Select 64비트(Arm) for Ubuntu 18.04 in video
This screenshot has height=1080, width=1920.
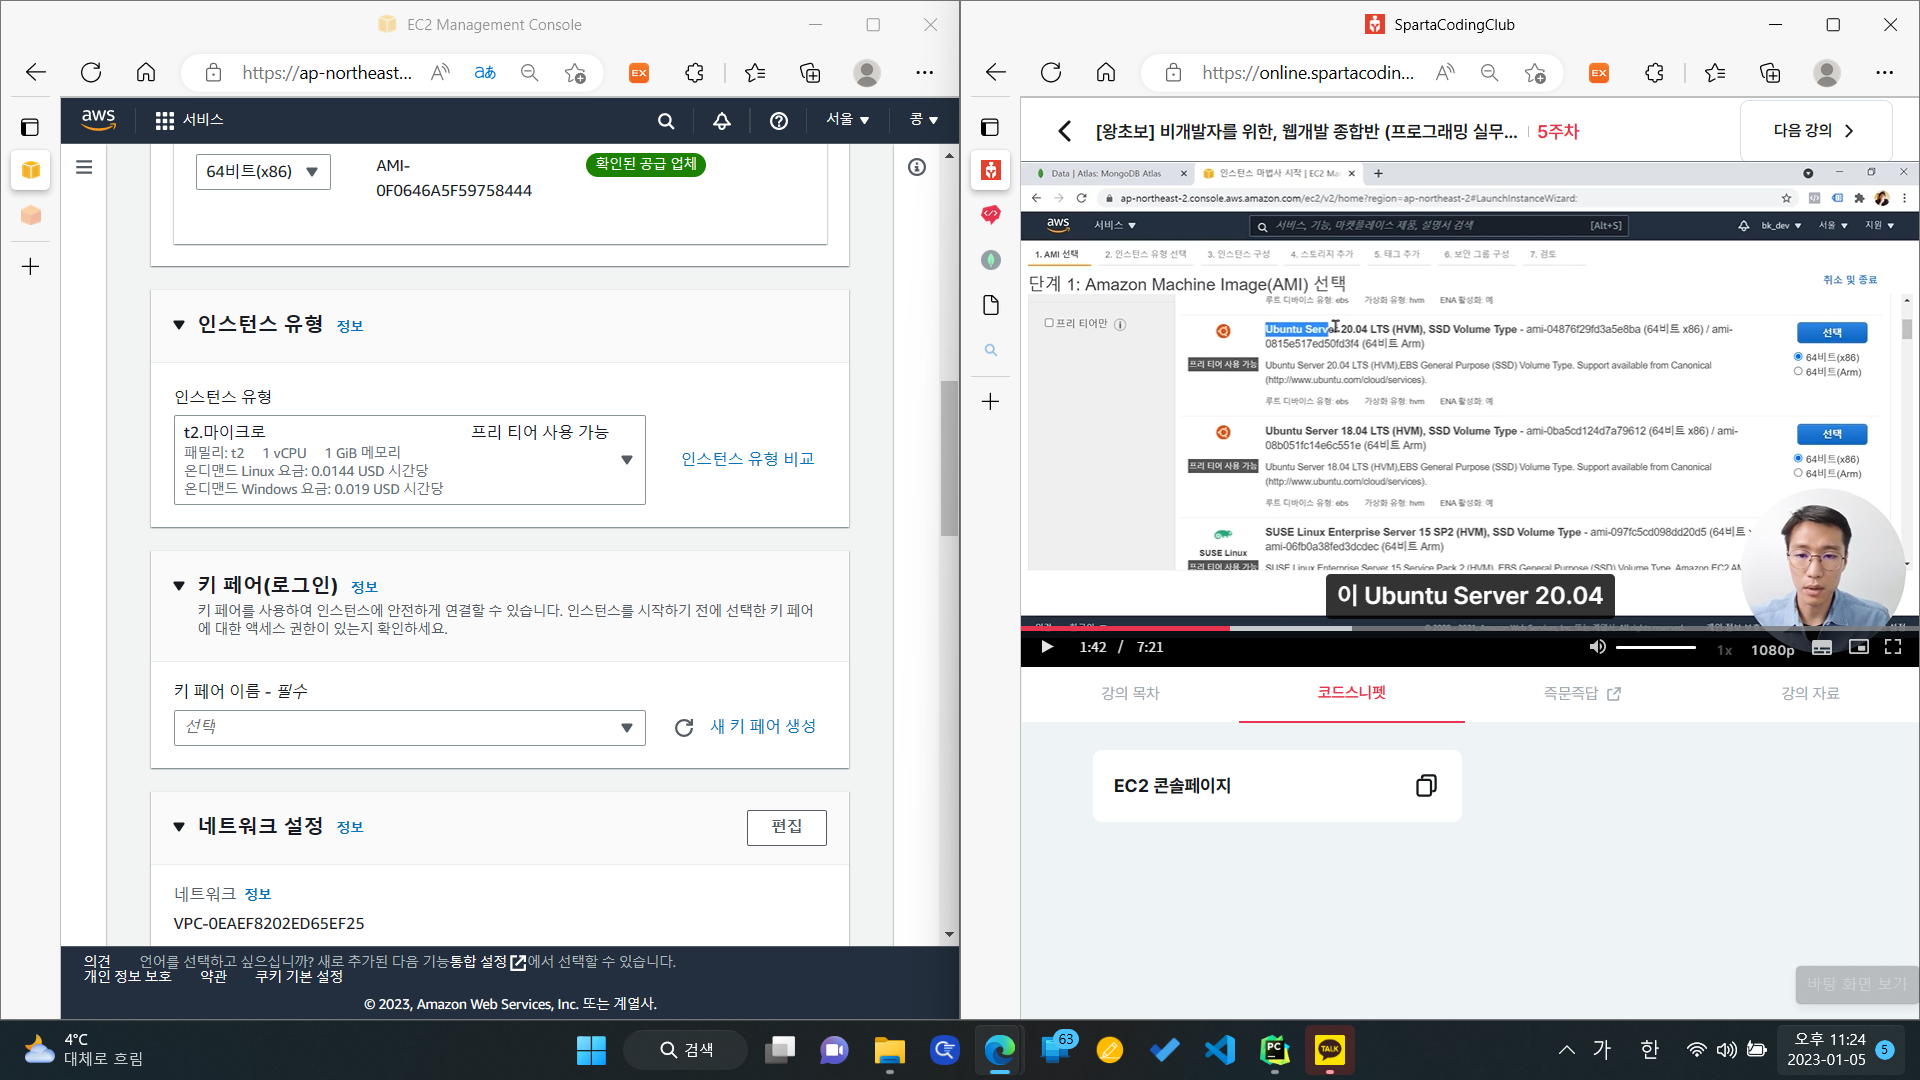[1798, 474]
